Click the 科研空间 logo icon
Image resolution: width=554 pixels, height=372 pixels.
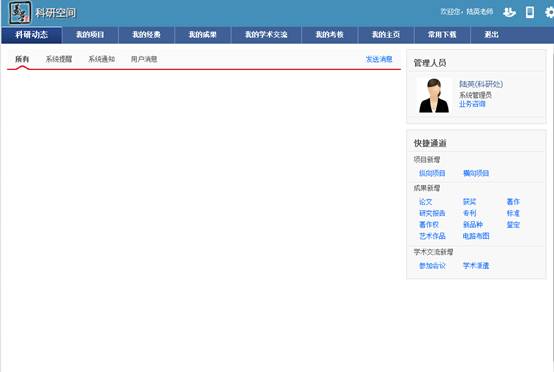click(20, 12)
